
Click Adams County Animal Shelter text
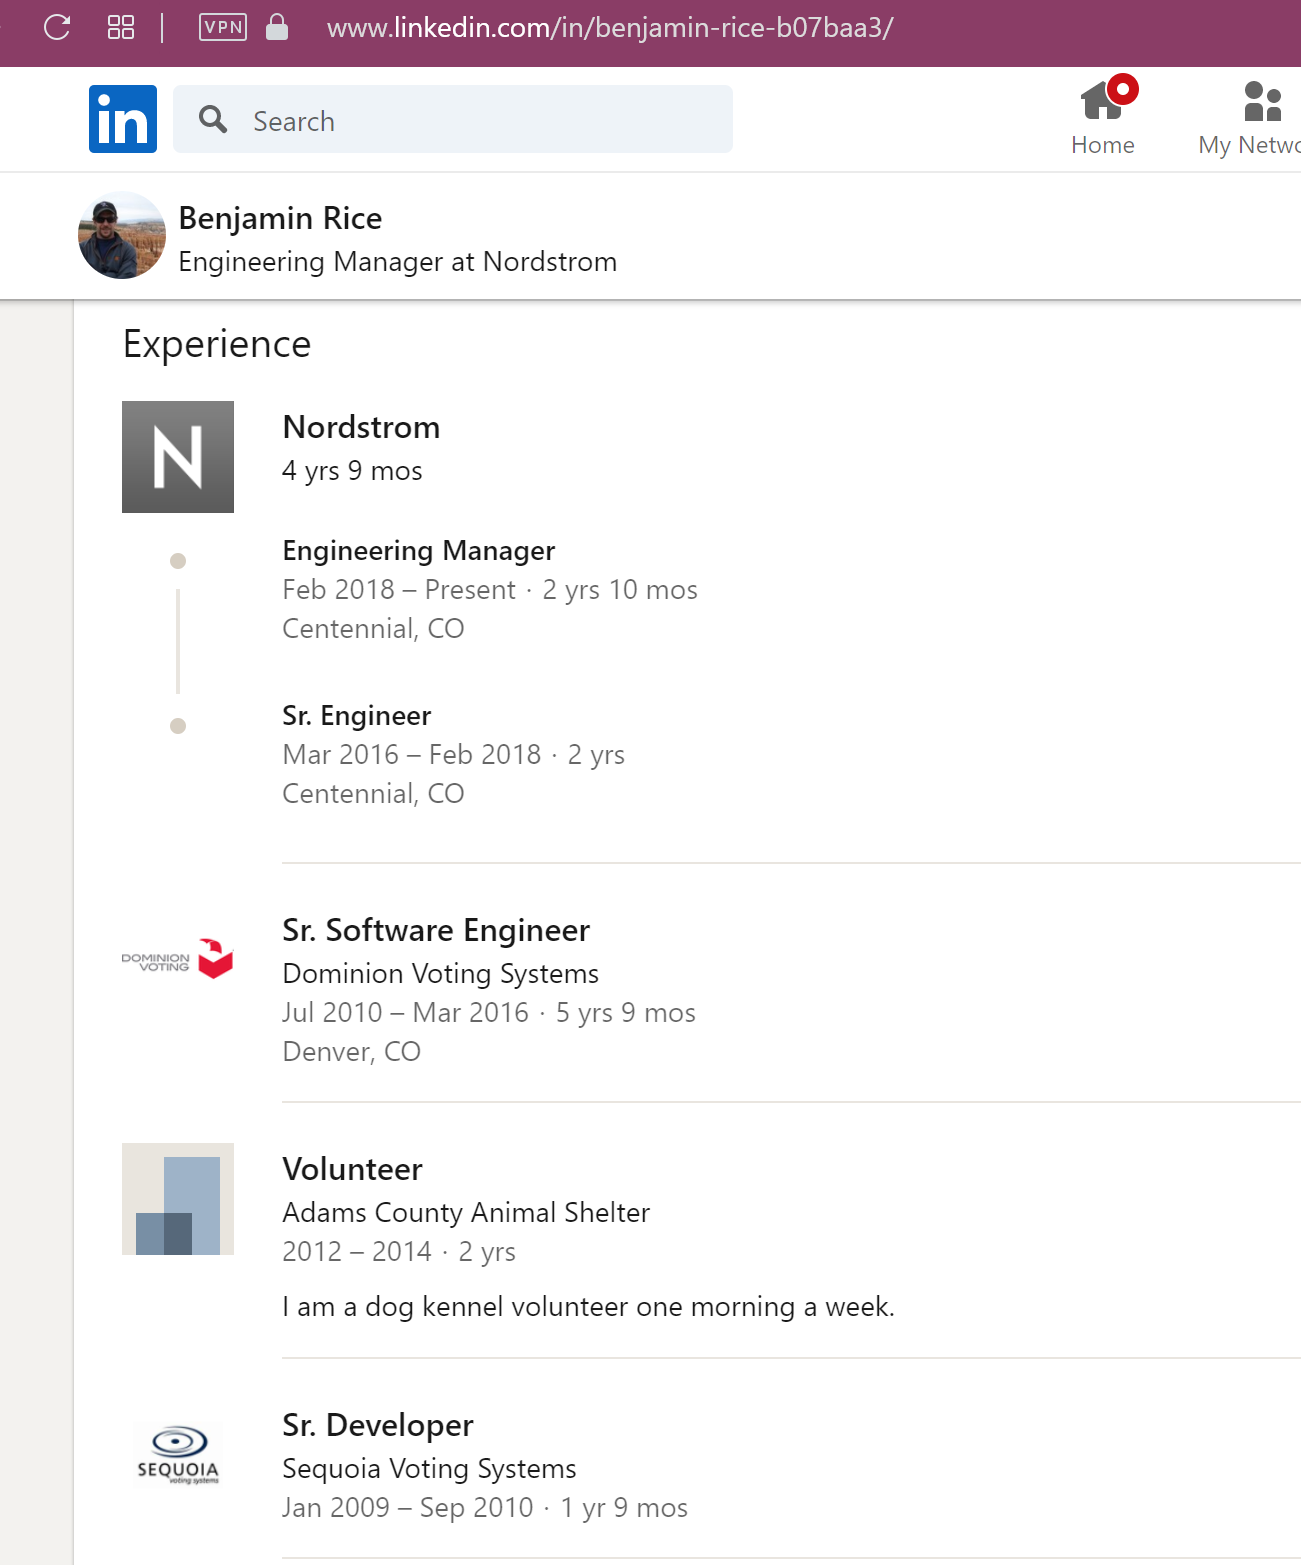point(466,1212)
